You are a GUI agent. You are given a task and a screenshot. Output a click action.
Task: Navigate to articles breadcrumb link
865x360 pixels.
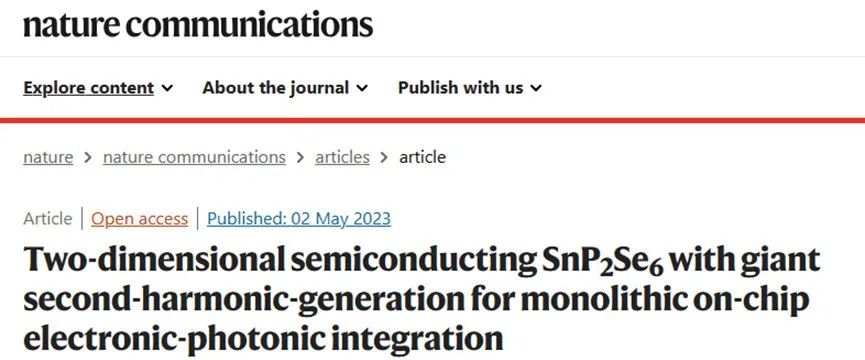(342, 157)
